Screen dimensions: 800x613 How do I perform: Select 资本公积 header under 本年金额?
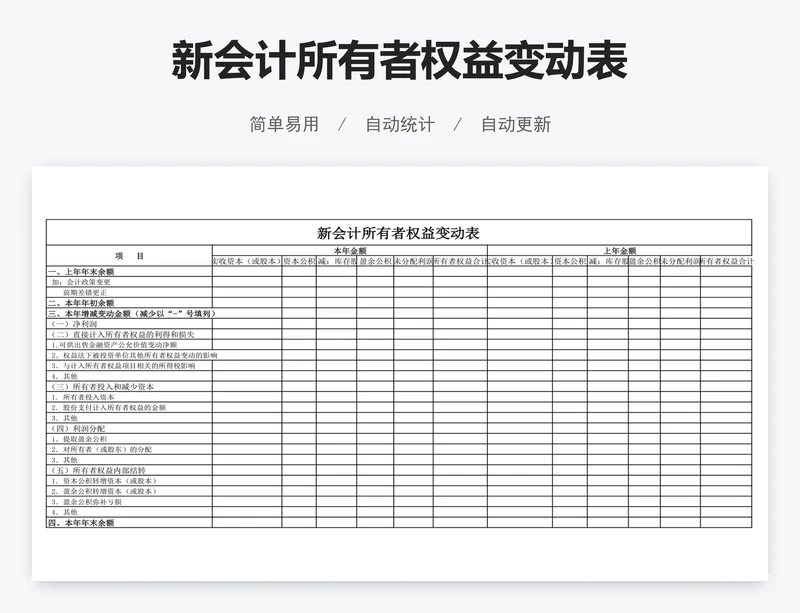pos(299,261)
